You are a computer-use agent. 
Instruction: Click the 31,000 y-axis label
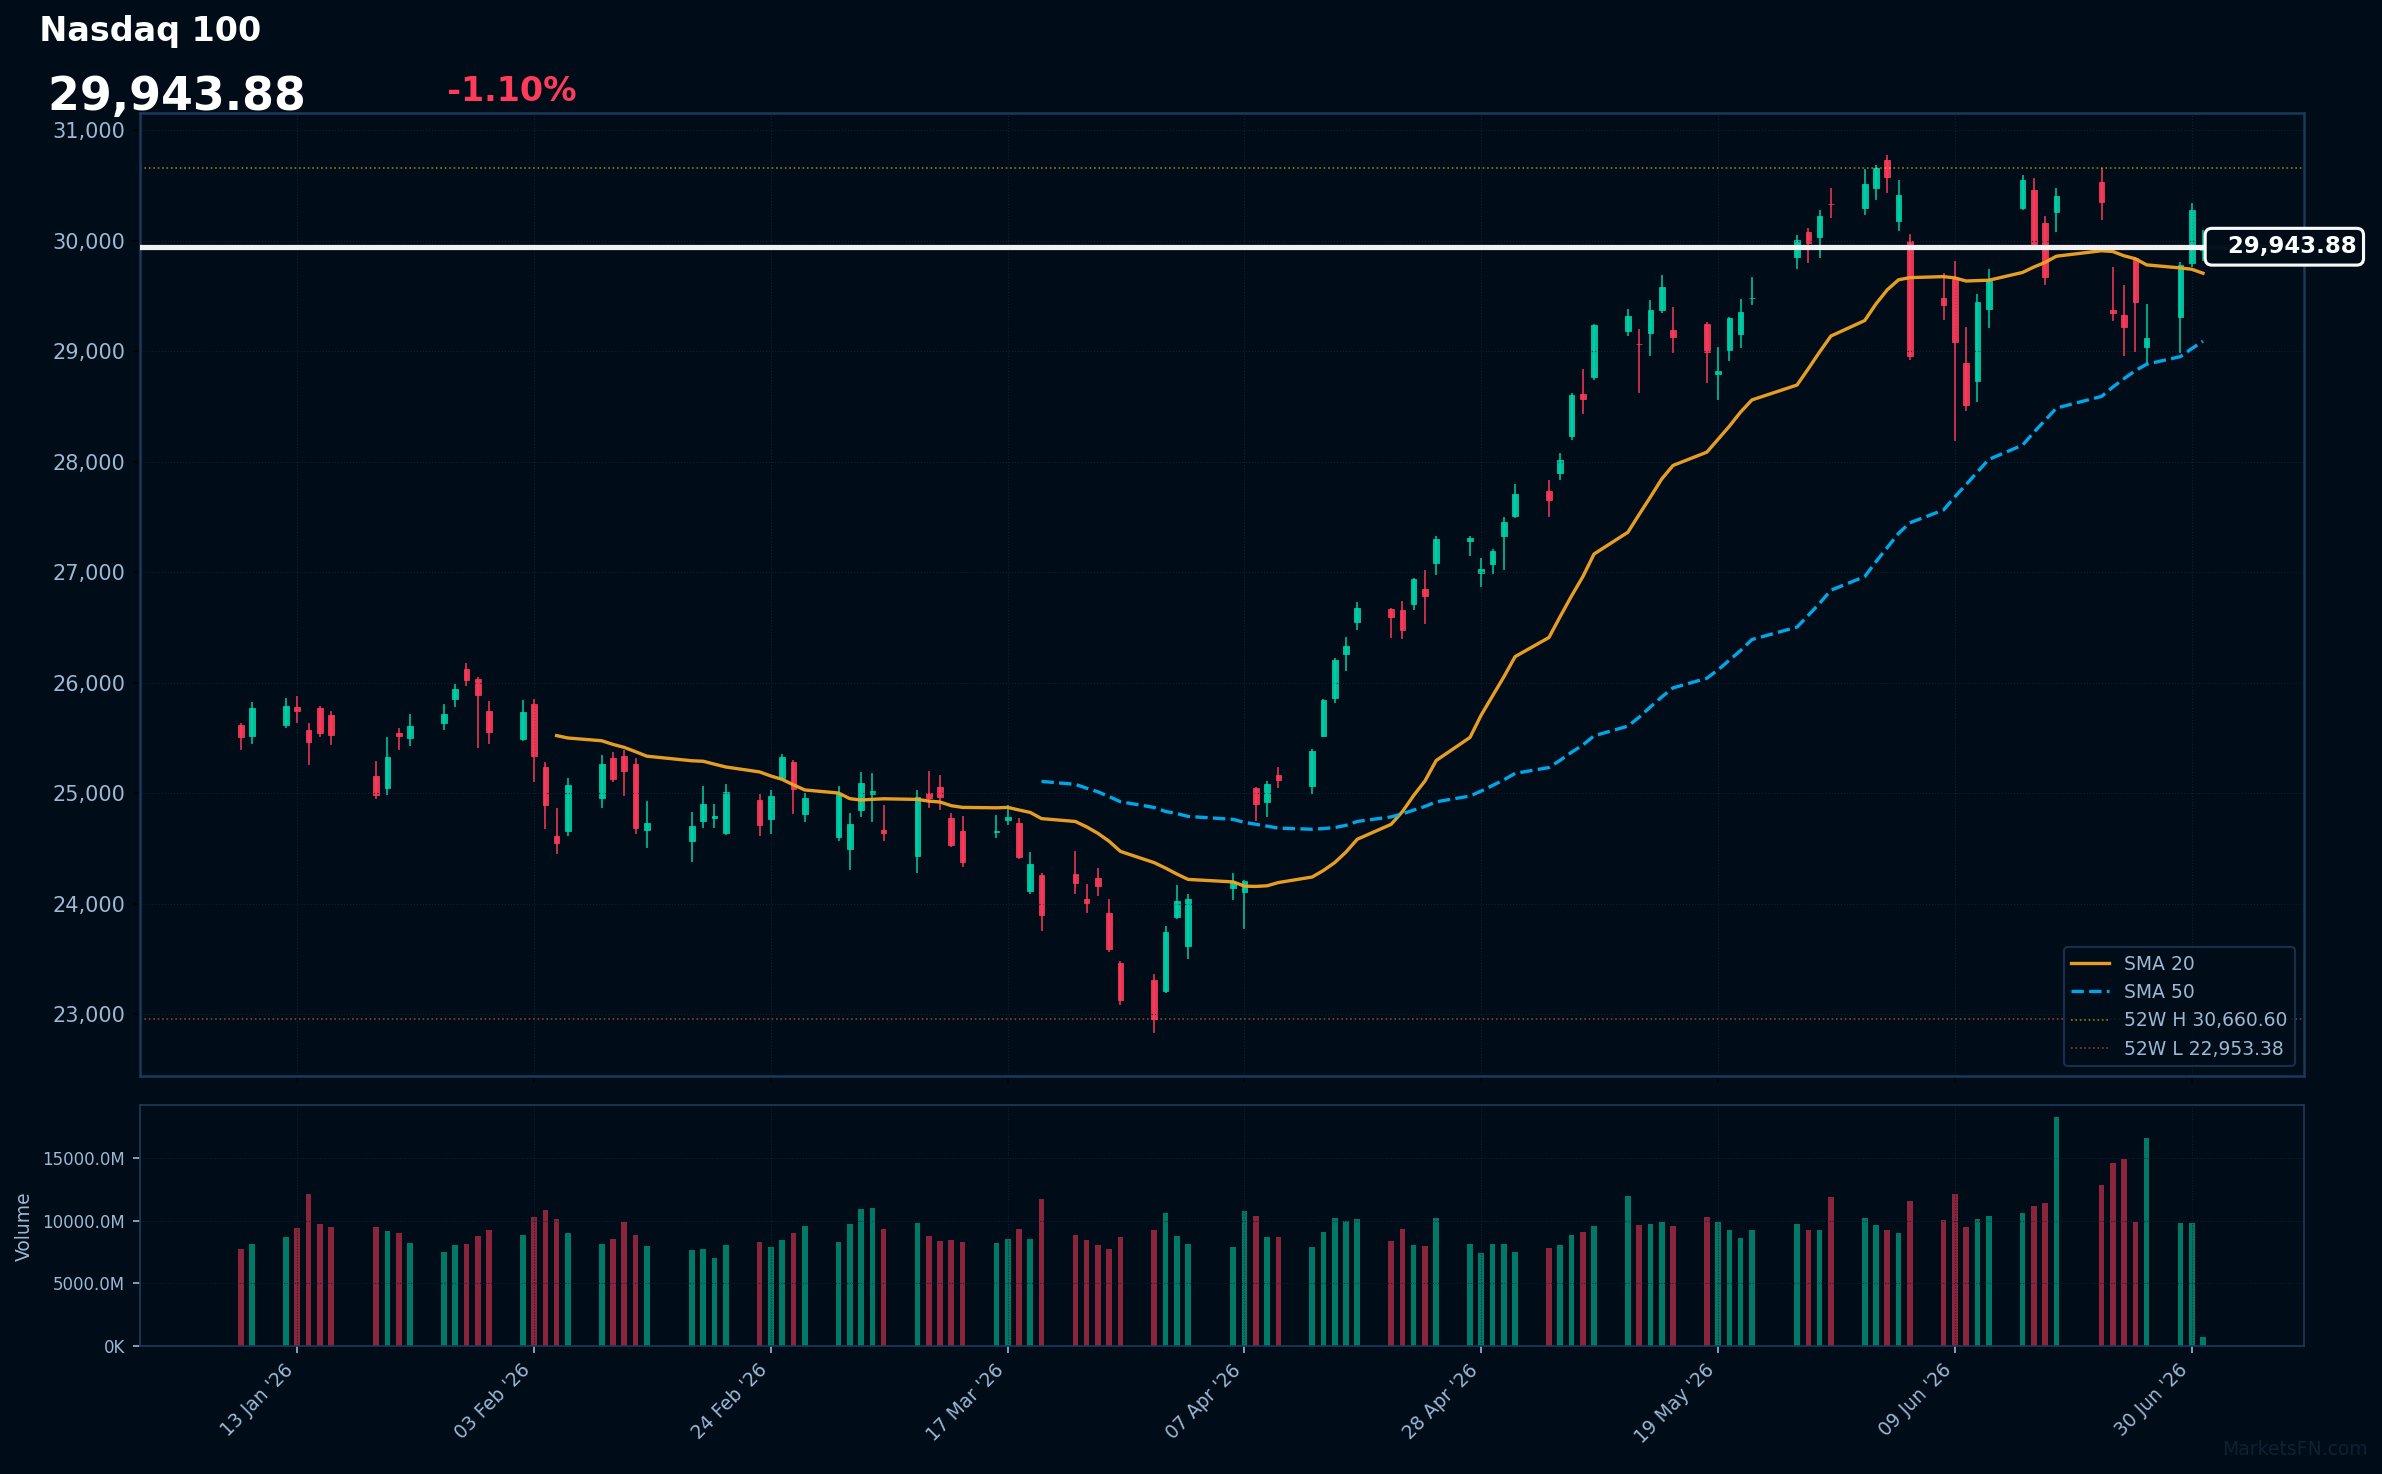(89, 131)
